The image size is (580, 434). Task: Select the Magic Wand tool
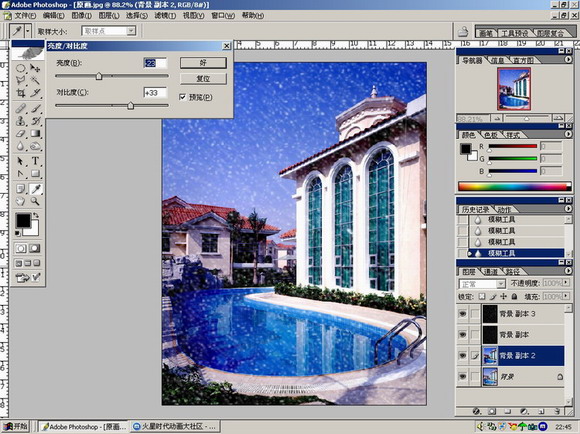(x=35, y=80)
